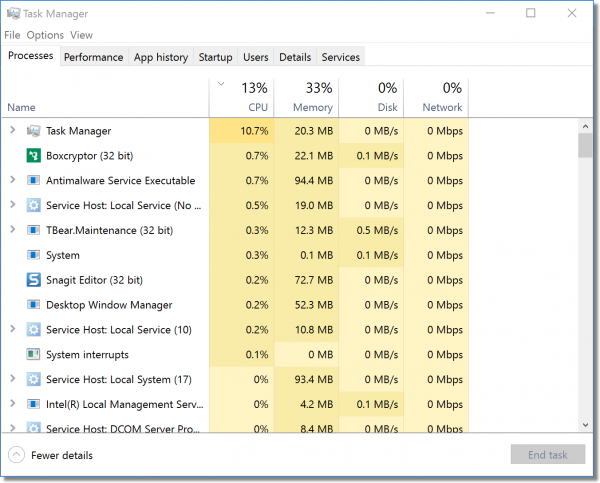Click the 72.7 MB memory value for Snagit Editor
The height and width of the screenshot is (483, 600).
tap(313, 280)
